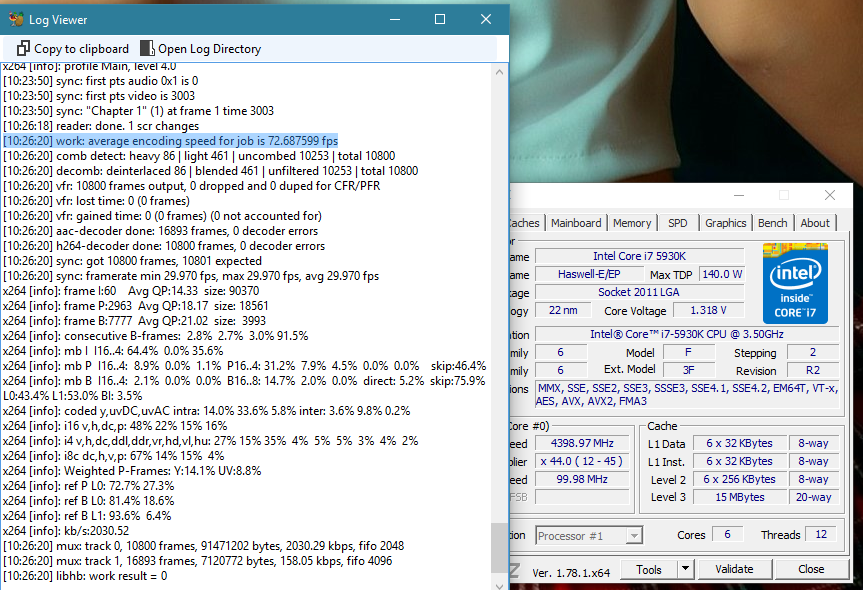Screen dimensions: 863x590
Task: Close the Log Viewer window
Action: tap(485, 19)
